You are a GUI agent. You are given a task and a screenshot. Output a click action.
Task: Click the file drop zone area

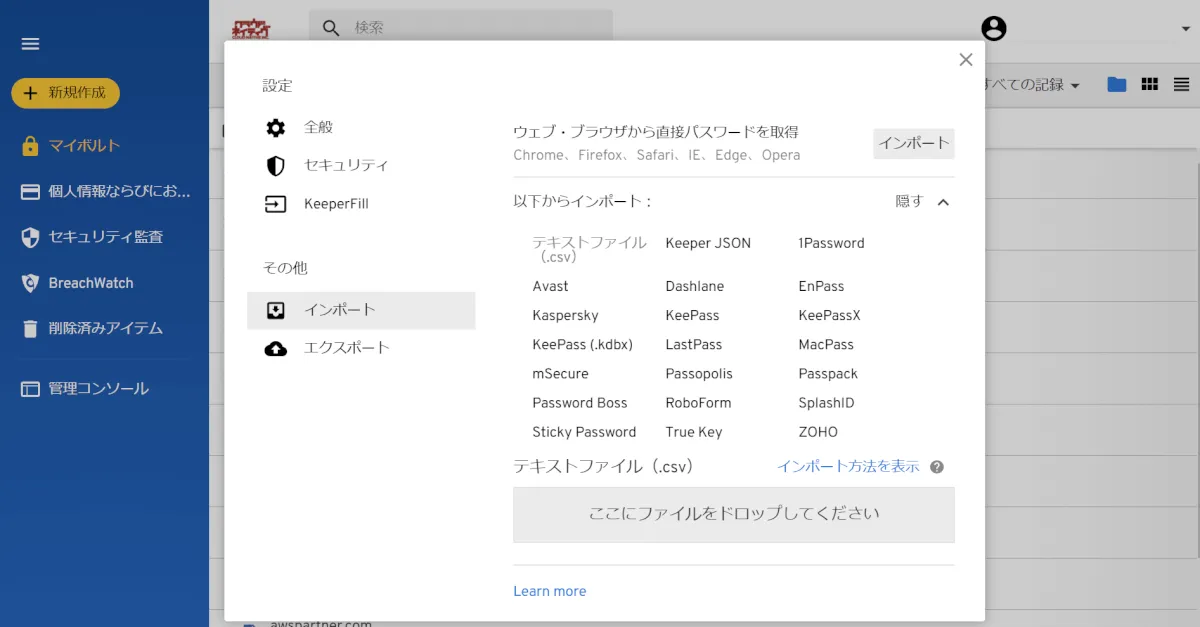pos(733,514)
